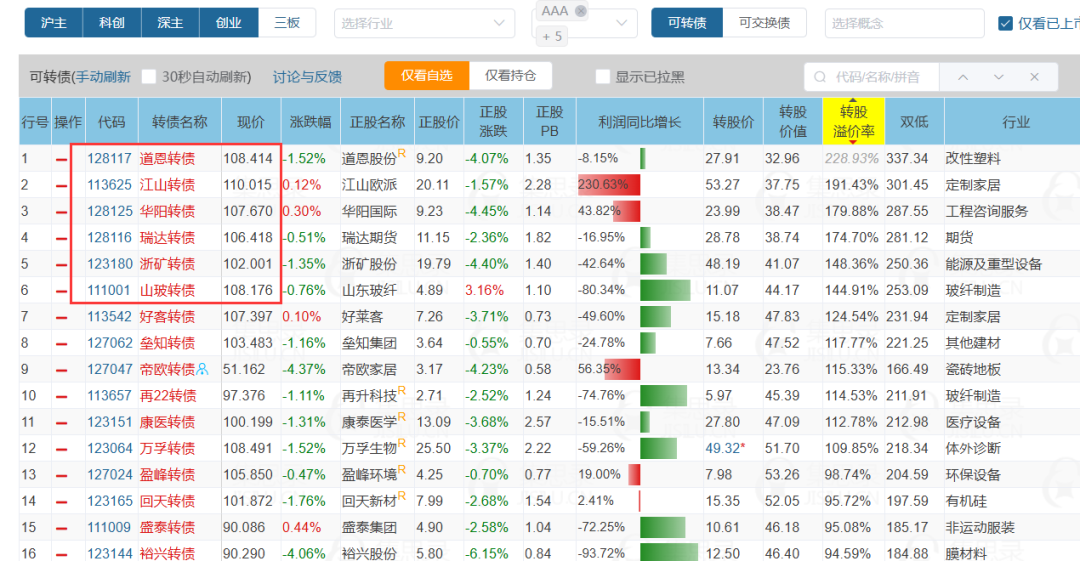Focus the 选择概念 input field
Screen dimensions: 1080x561
click(904, 23)
